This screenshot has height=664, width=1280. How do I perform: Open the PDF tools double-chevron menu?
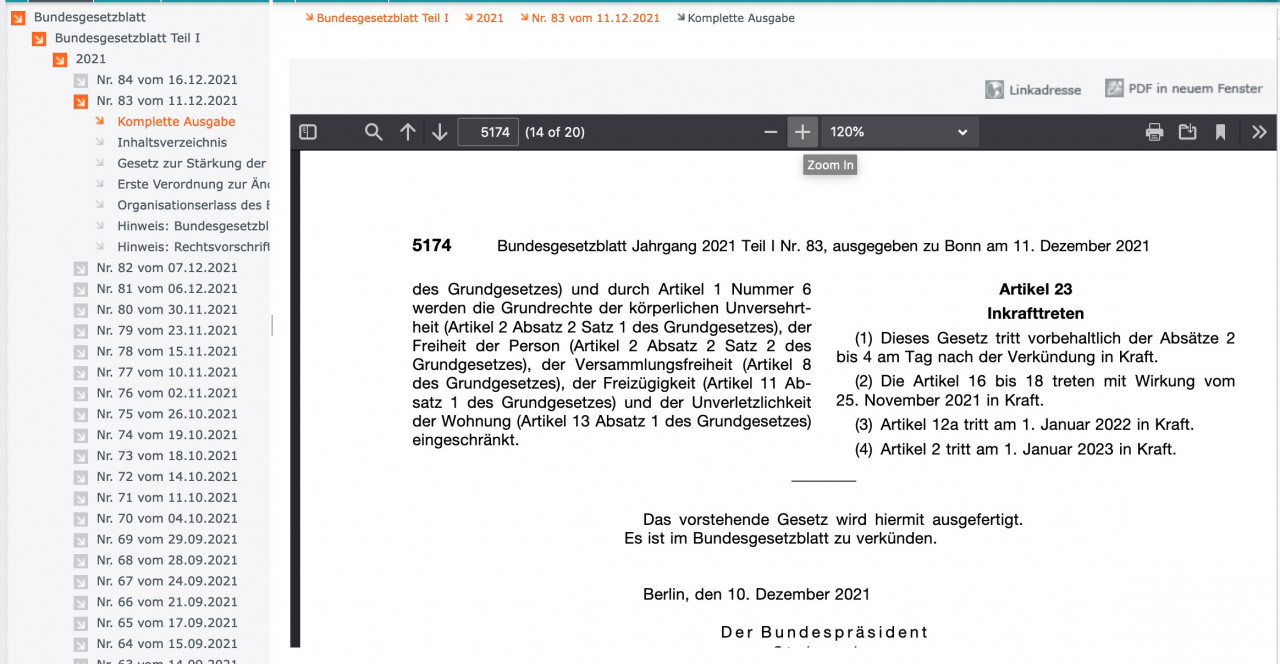(1258, 132)
